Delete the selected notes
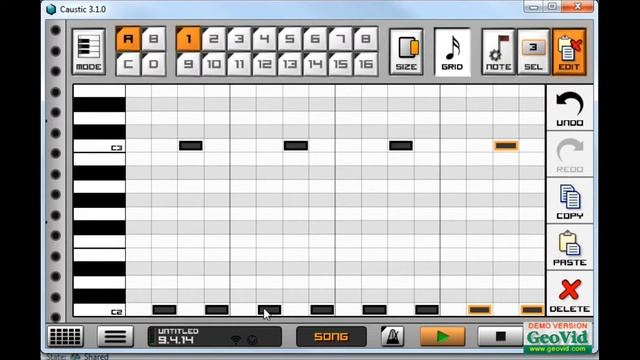The image size is (640, 360). tap(570, 294)
